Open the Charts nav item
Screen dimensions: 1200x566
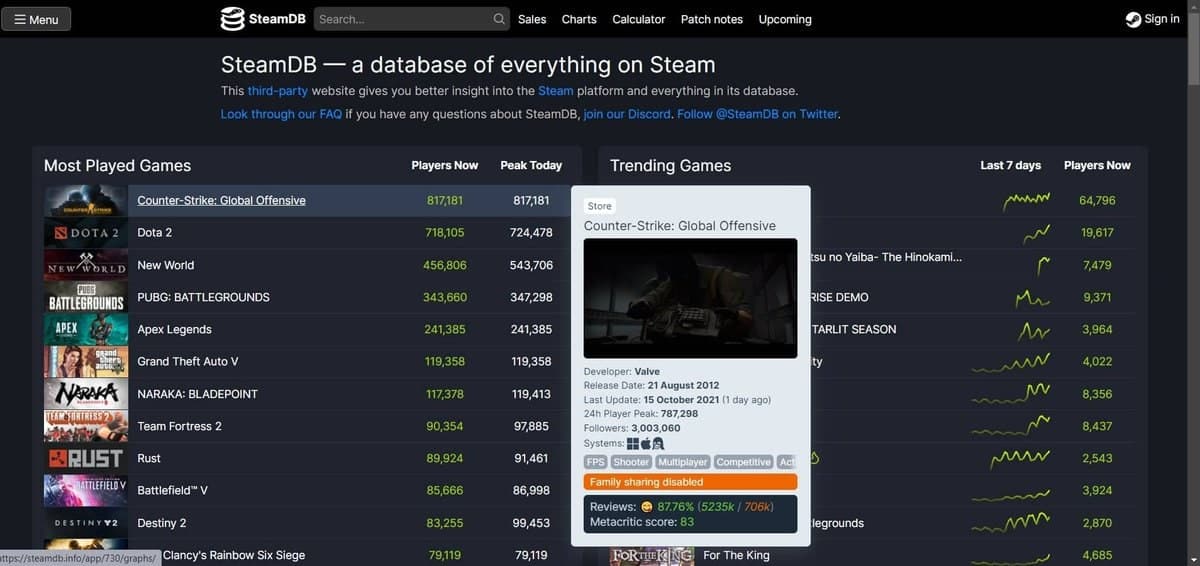click(x=579, y=19)
